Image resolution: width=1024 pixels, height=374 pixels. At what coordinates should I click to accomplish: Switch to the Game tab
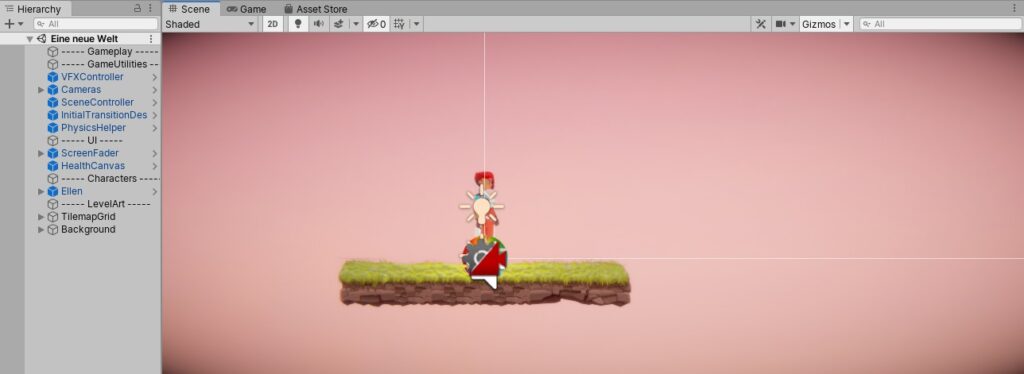click(x=246, y=9)
